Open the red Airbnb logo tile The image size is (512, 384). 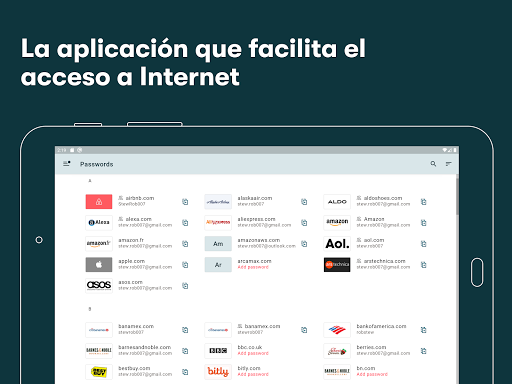point(99,202)
